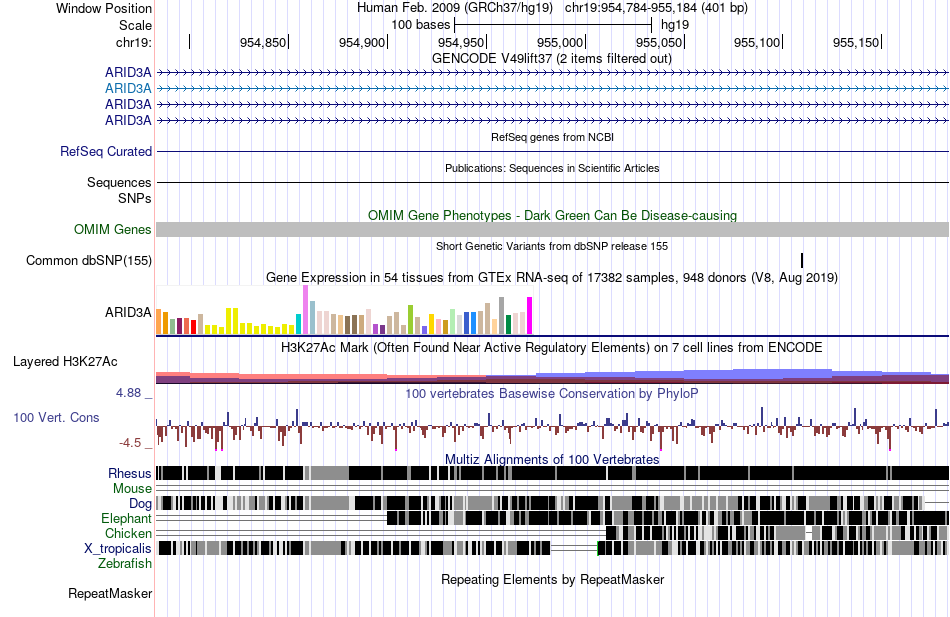Click the magenta last GTEx expression bar

click(x=530, y=316)
